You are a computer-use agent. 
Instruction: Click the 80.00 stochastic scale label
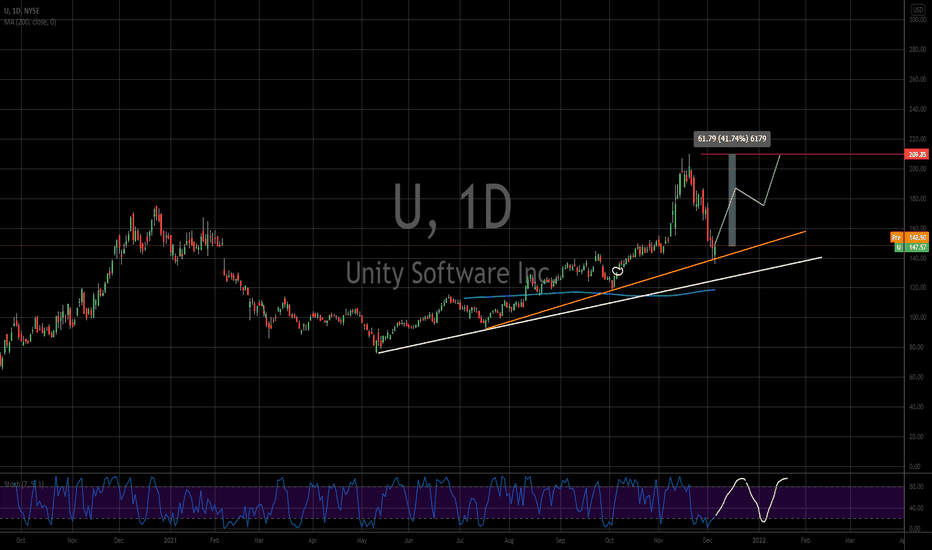click(916, 487)
